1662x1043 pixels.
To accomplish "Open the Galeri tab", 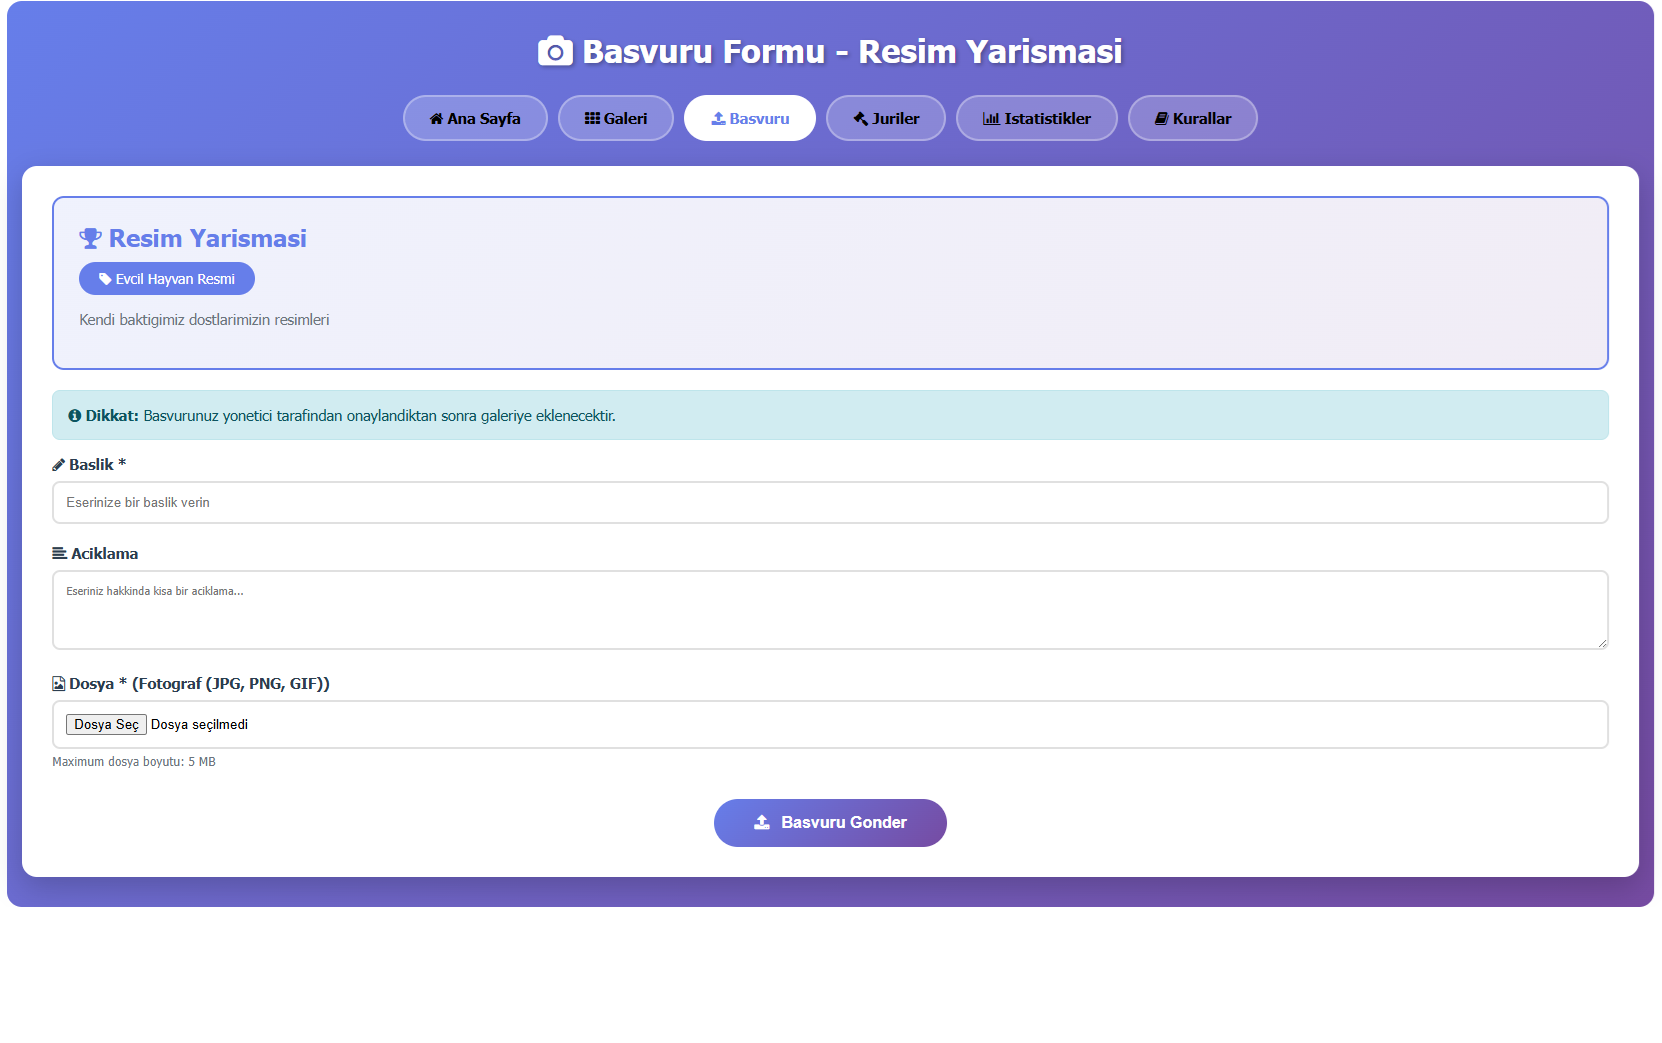I will click(616, 118).
